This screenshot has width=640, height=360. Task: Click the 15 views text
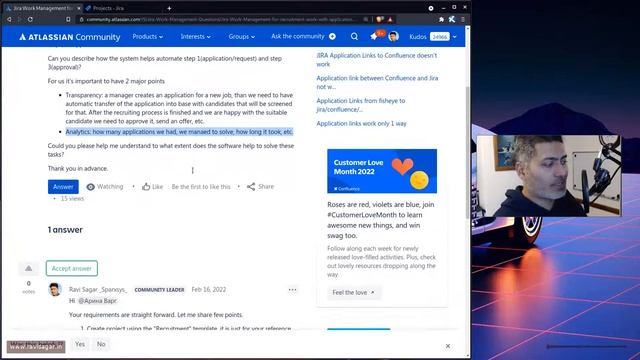point(72,198)
